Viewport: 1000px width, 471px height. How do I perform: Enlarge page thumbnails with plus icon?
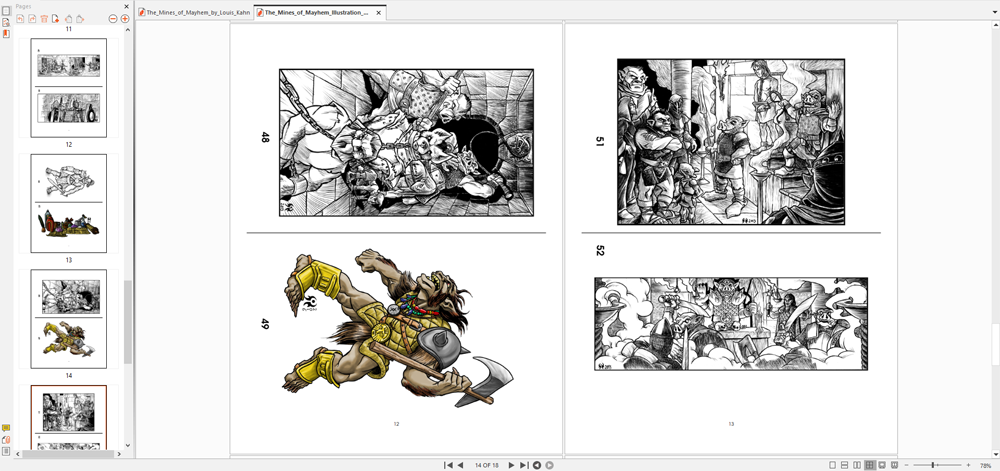[125, 19]
